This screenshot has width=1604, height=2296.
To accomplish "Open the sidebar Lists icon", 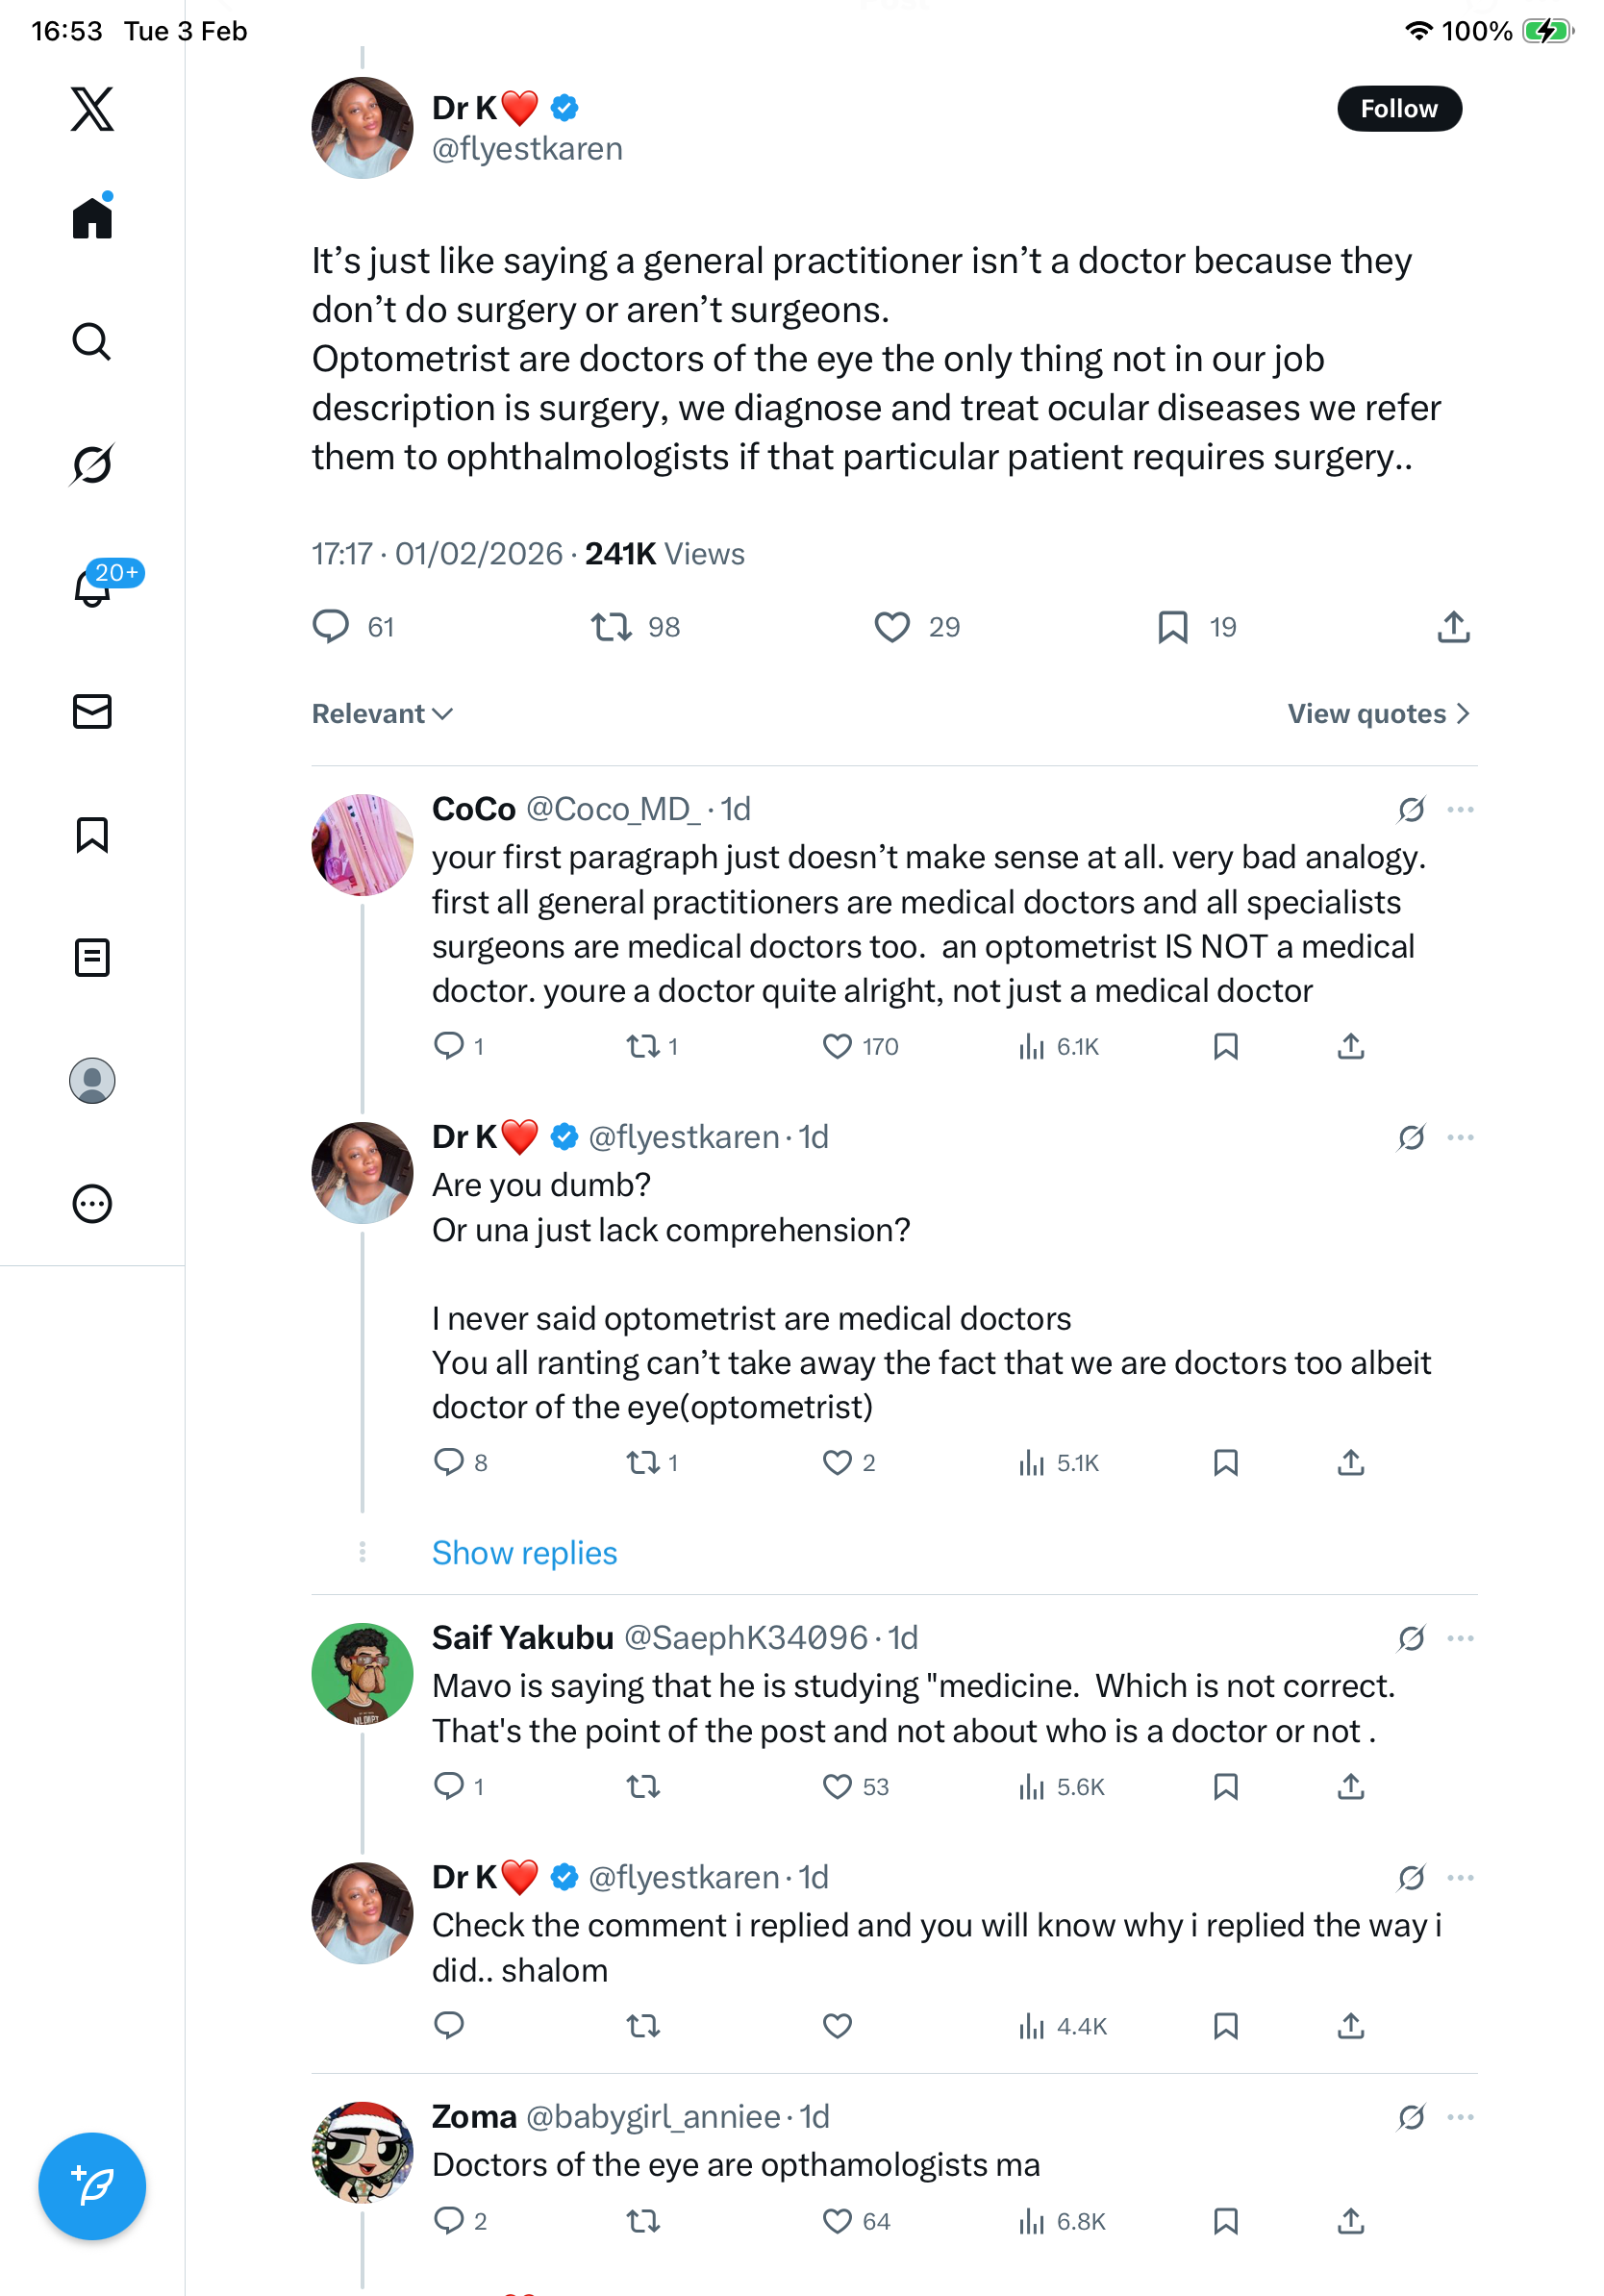I will tap(92, 958).
